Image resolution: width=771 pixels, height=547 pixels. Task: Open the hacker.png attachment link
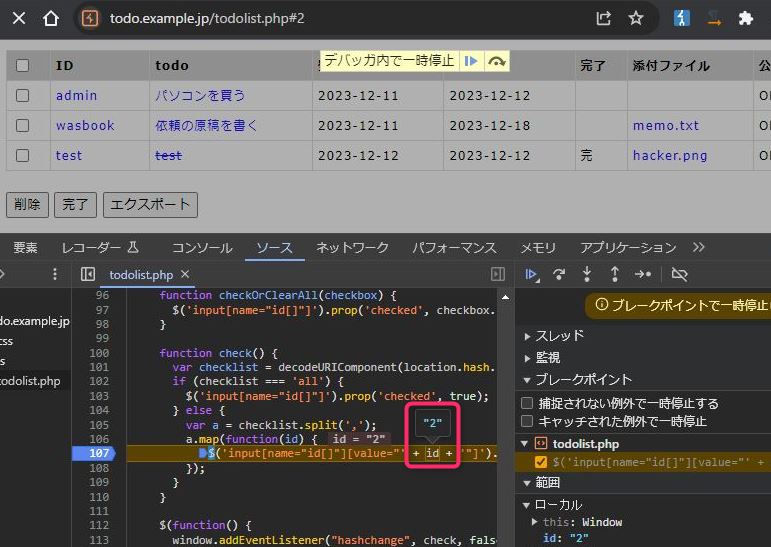[670, 155]
